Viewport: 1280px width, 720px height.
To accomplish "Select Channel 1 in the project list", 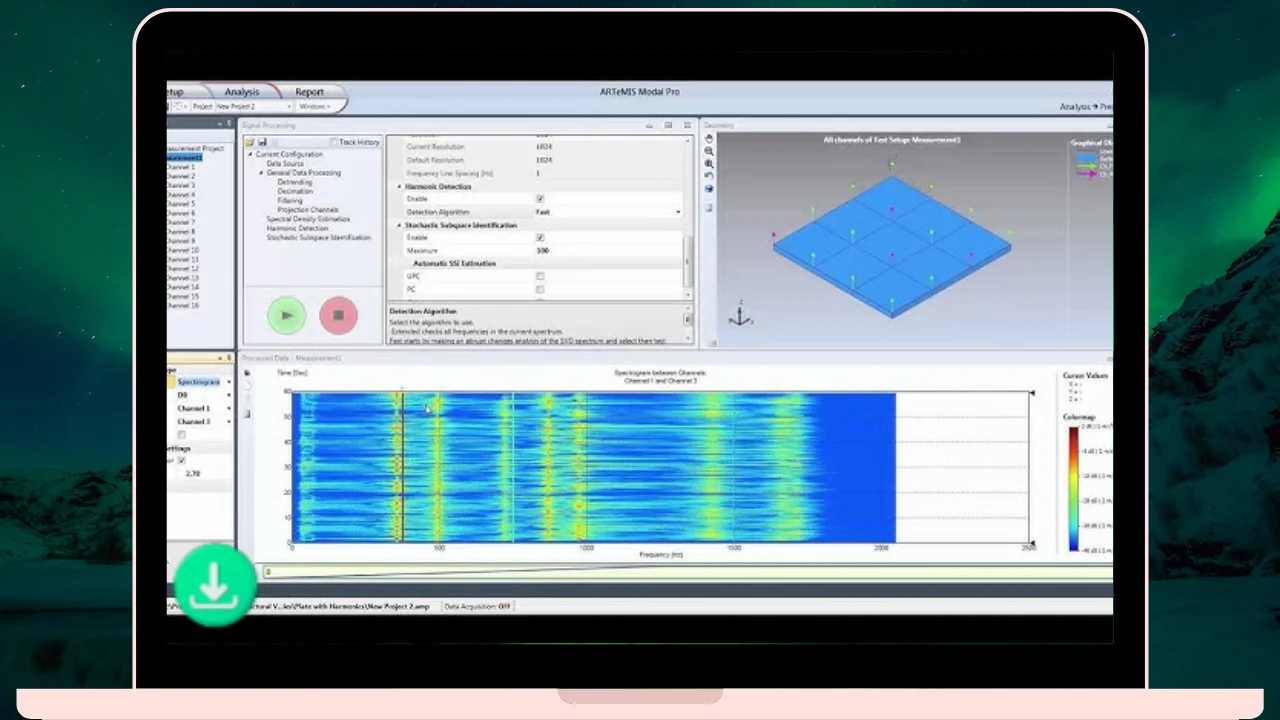I will (x=181, y=167).
